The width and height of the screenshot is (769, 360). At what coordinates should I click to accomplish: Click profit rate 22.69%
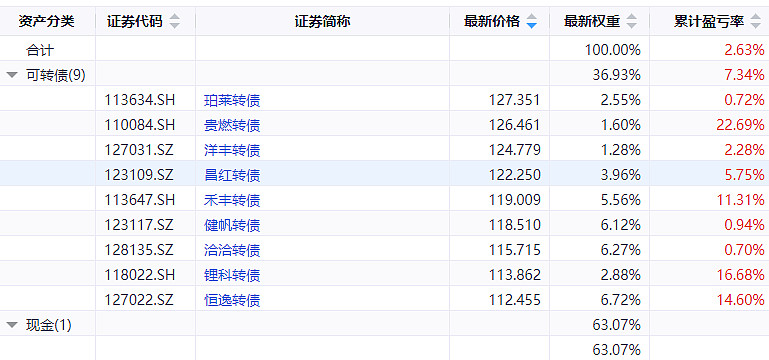pyautogui.click(x=740, y=125)
